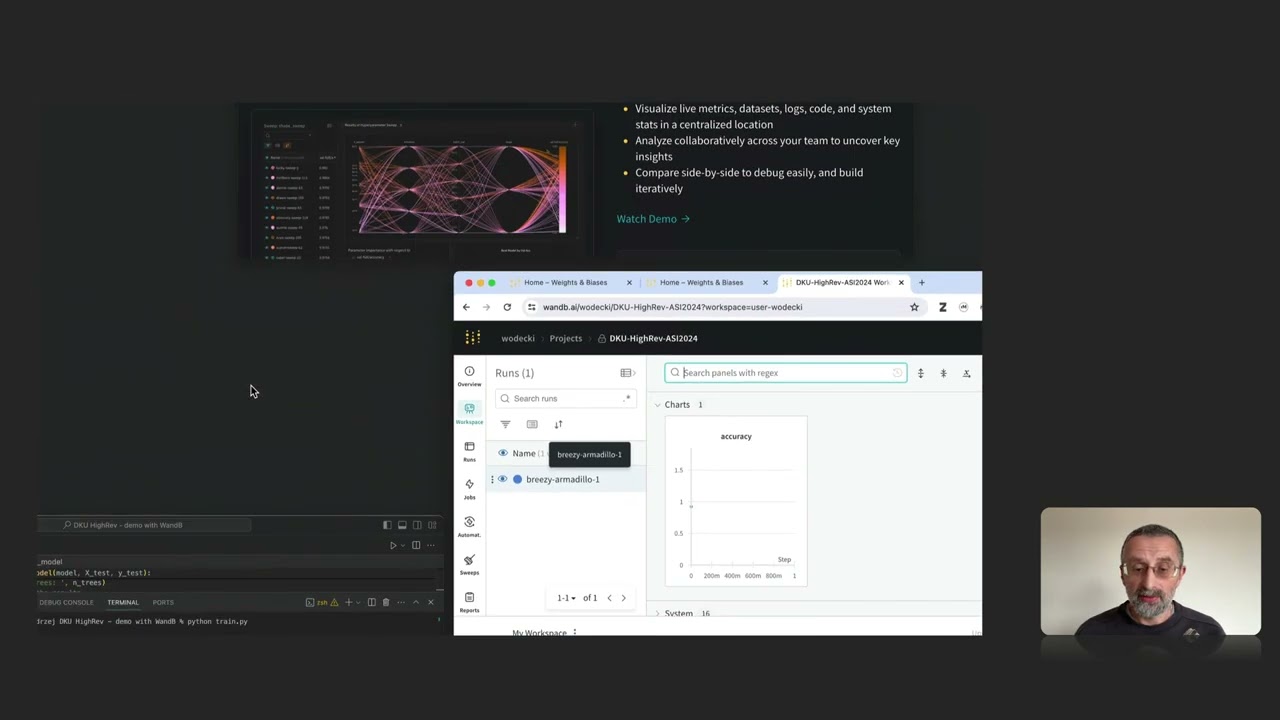Click the collapse all sections icon

click(x=943, y=373)
